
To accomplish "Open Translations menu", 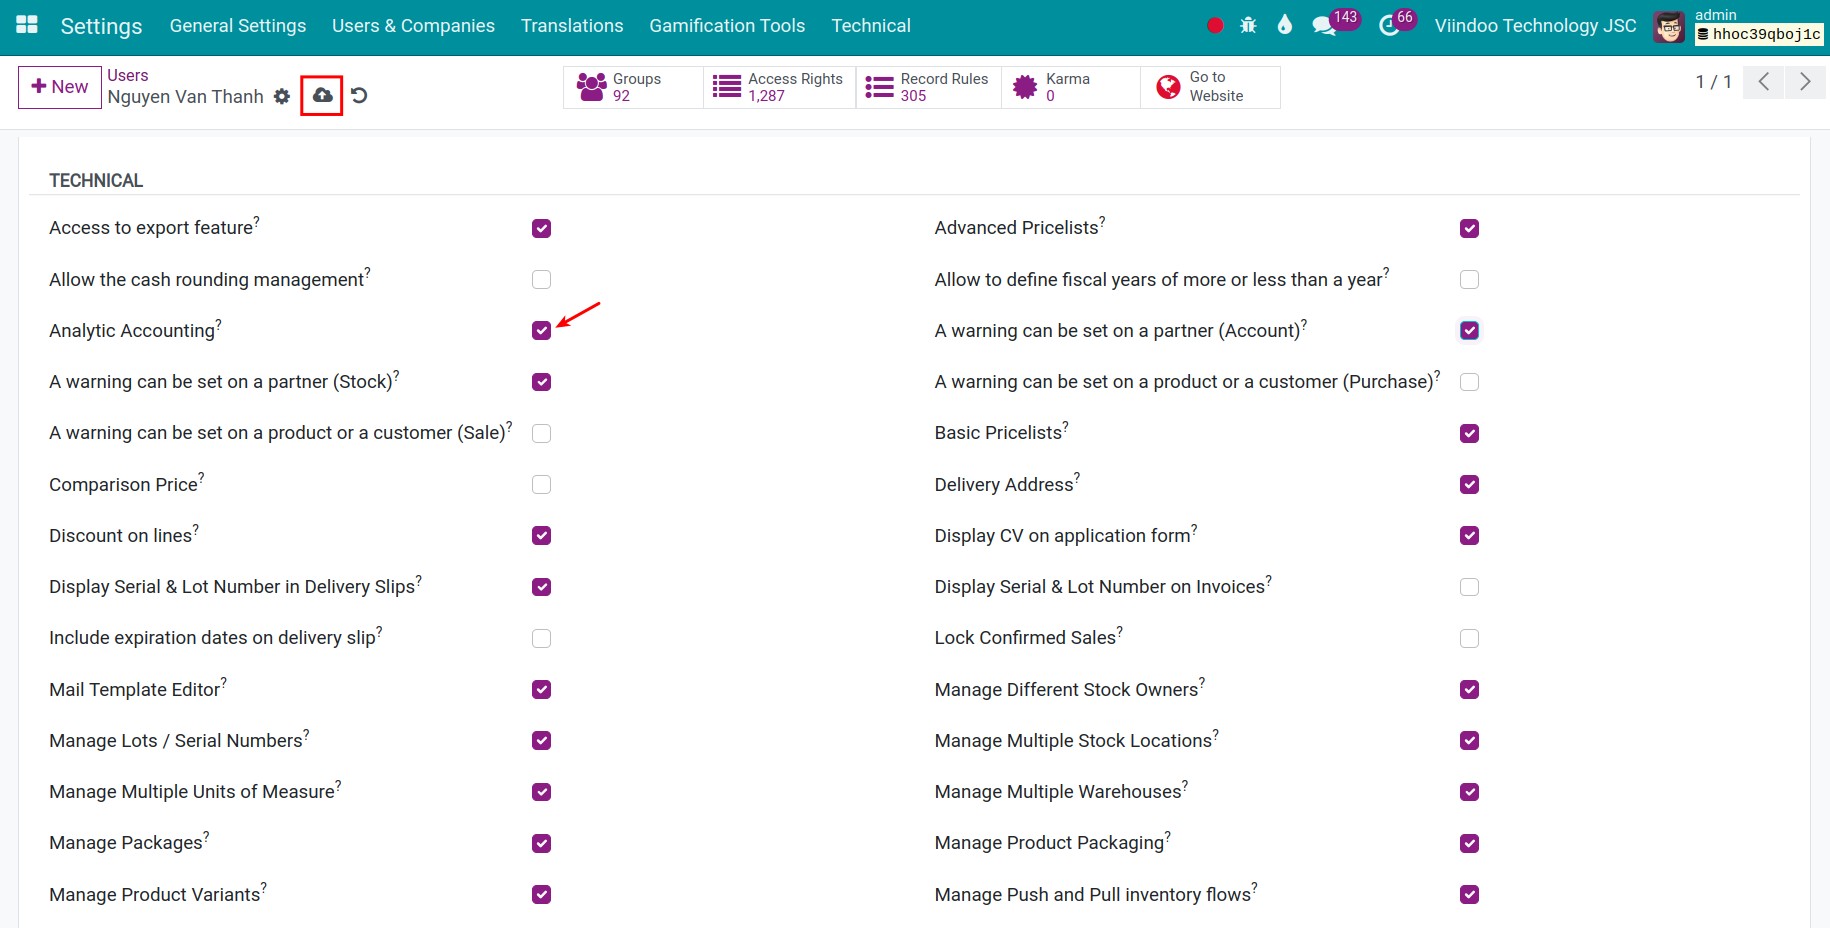I will [x=572, y=26].
